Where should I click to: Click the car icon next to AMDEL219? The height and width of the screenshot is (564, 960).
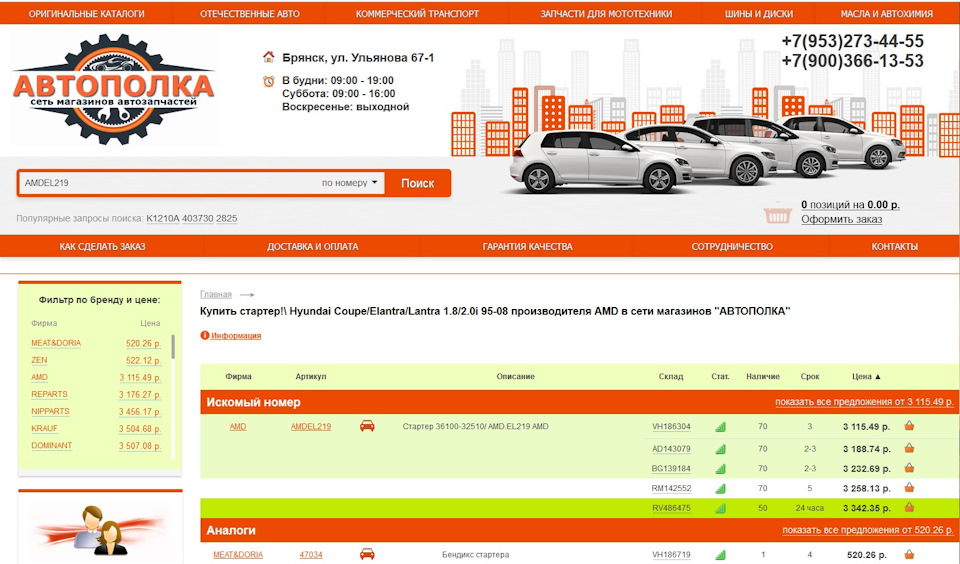[x=367, y=426]
